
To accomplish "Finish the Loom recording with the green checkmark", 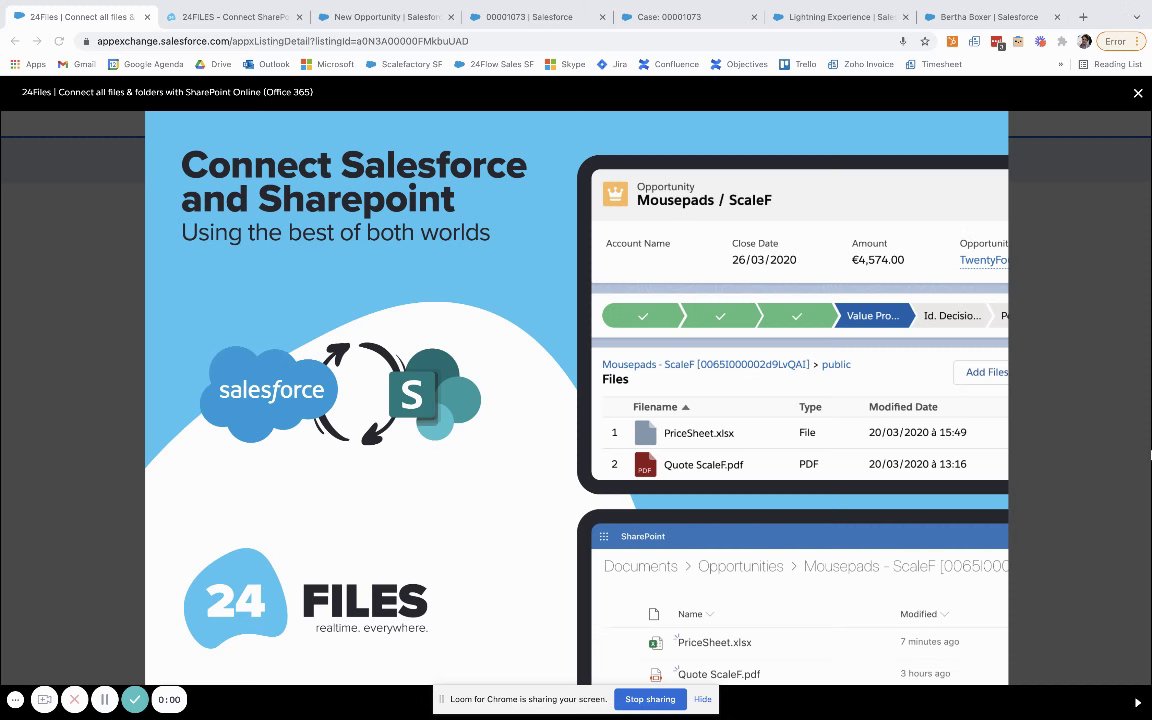I will point(134,699).
